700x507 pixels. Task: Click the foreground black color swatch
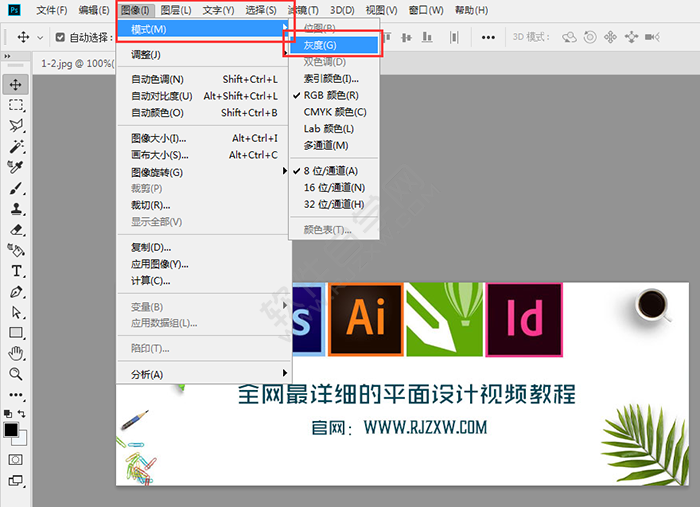coord(11,430)
